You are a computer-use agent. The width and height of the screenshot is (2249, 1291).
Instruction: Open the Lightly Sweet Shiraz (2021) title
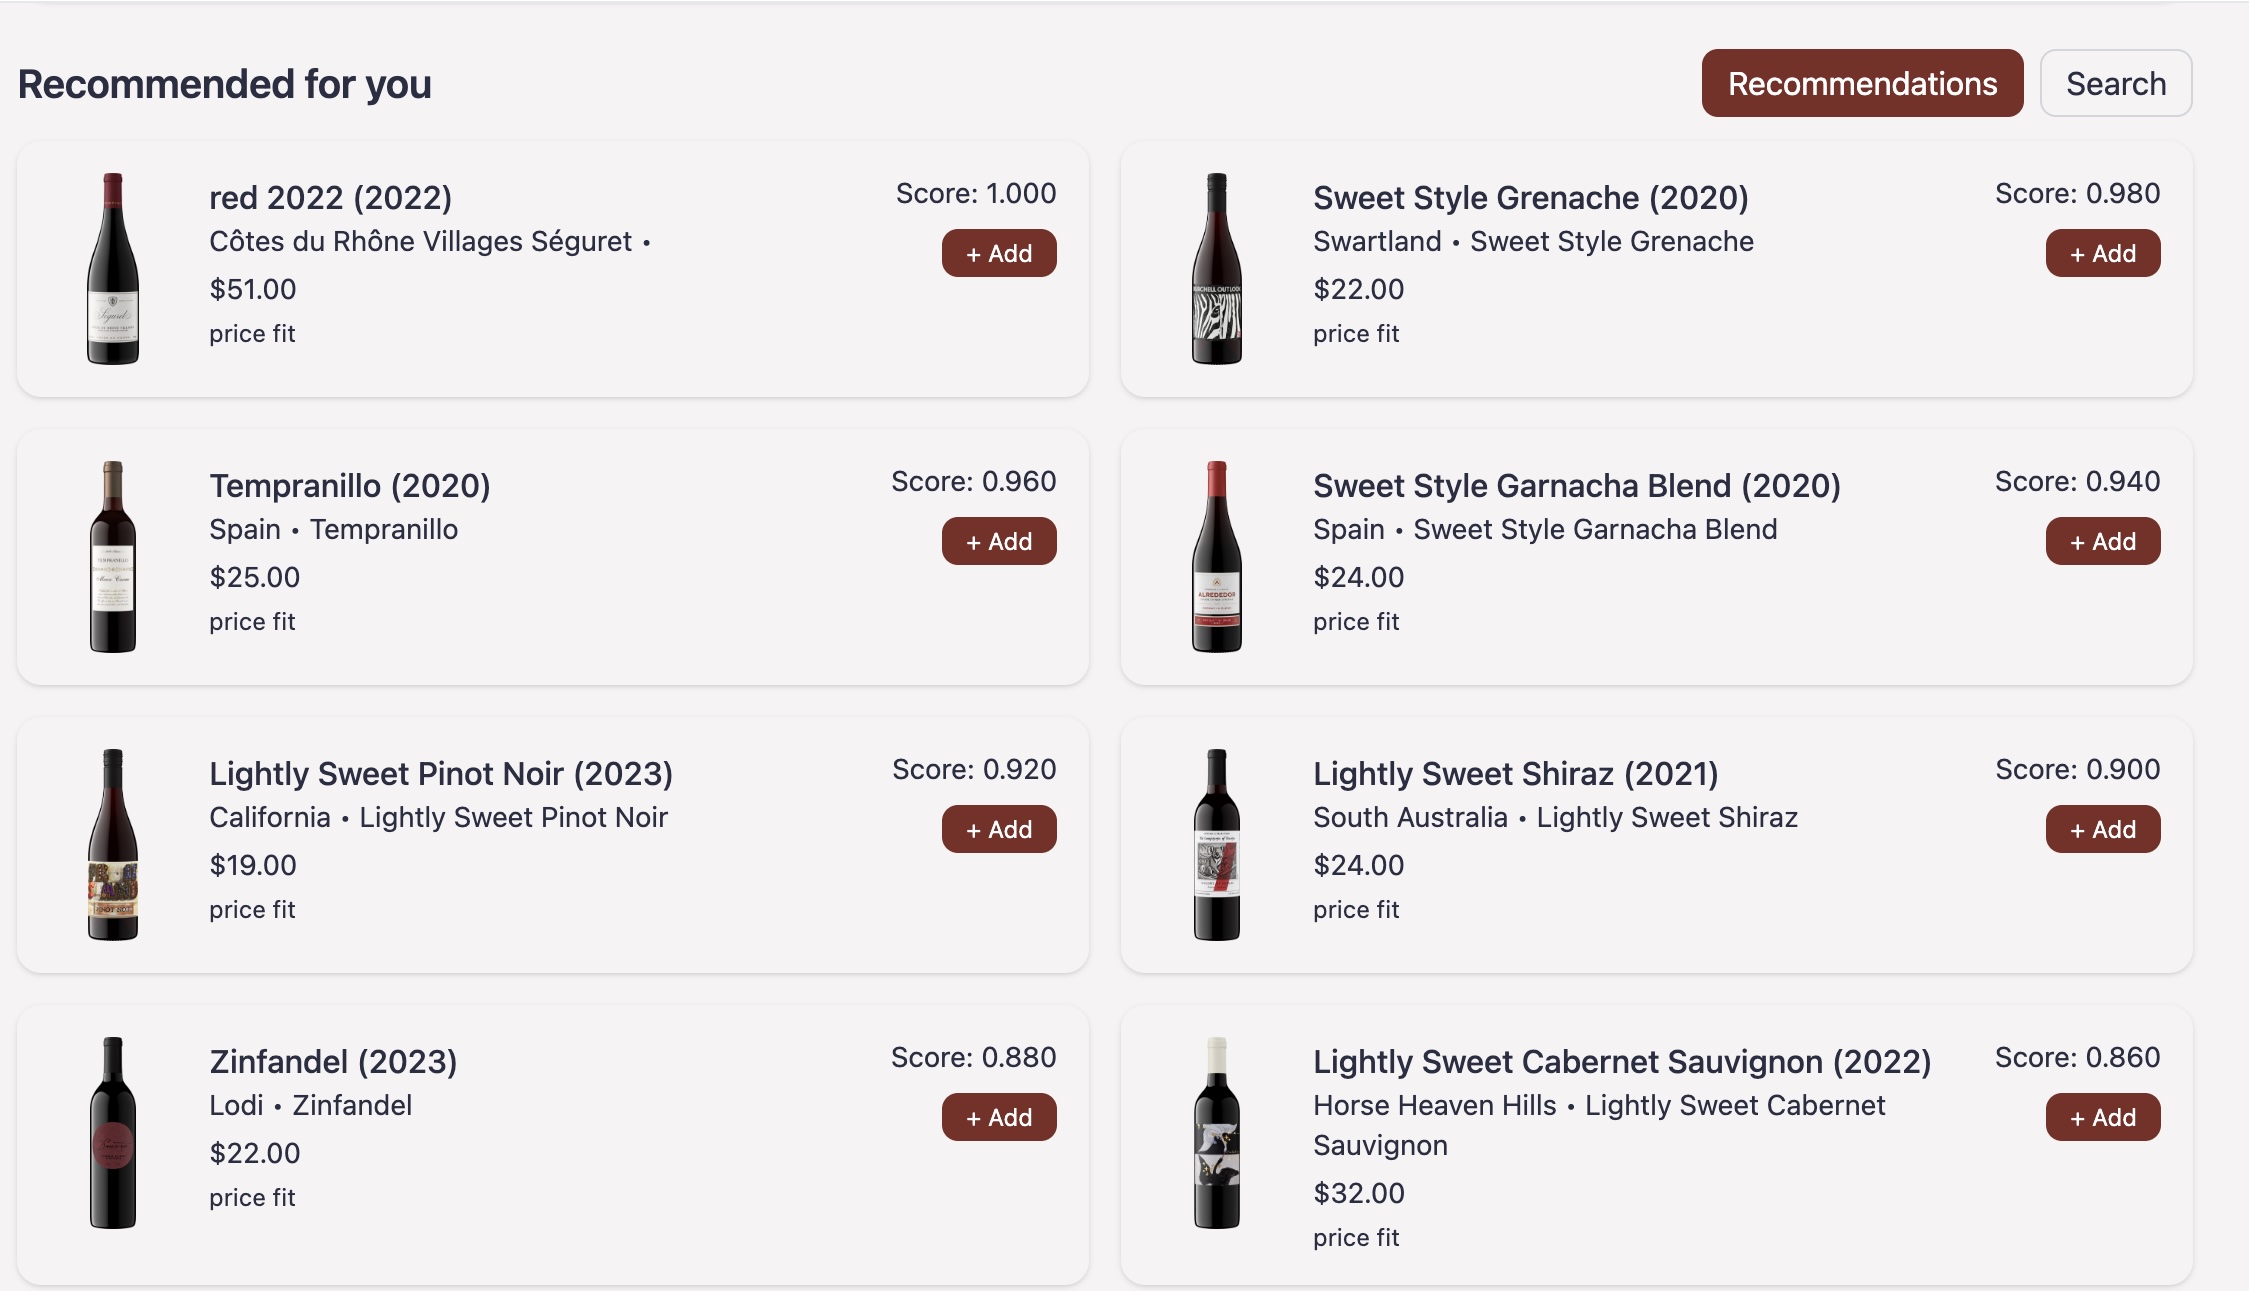1515,774
